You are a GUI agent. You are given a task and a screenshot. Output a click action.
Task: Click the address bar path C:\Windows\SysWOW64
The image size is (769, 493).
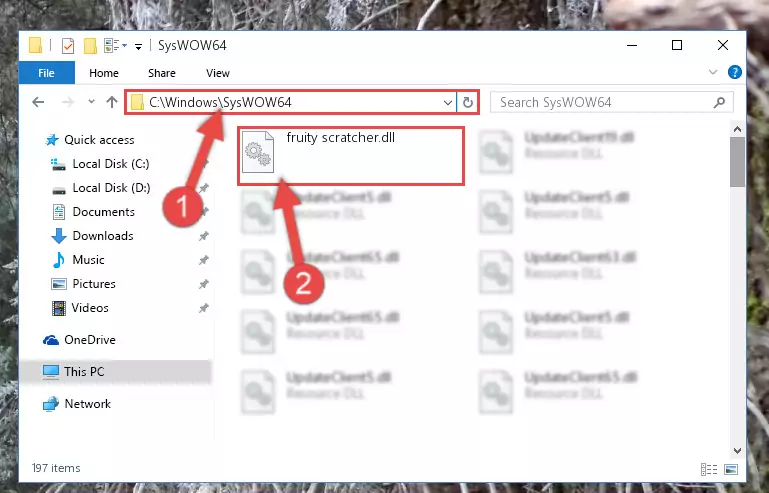220,103
